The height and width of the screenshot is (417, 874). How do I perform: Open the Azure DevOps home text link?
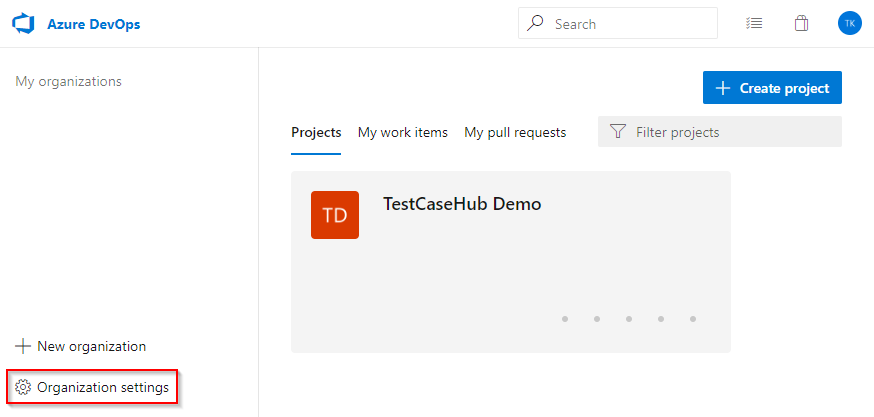tap(93, 24)
